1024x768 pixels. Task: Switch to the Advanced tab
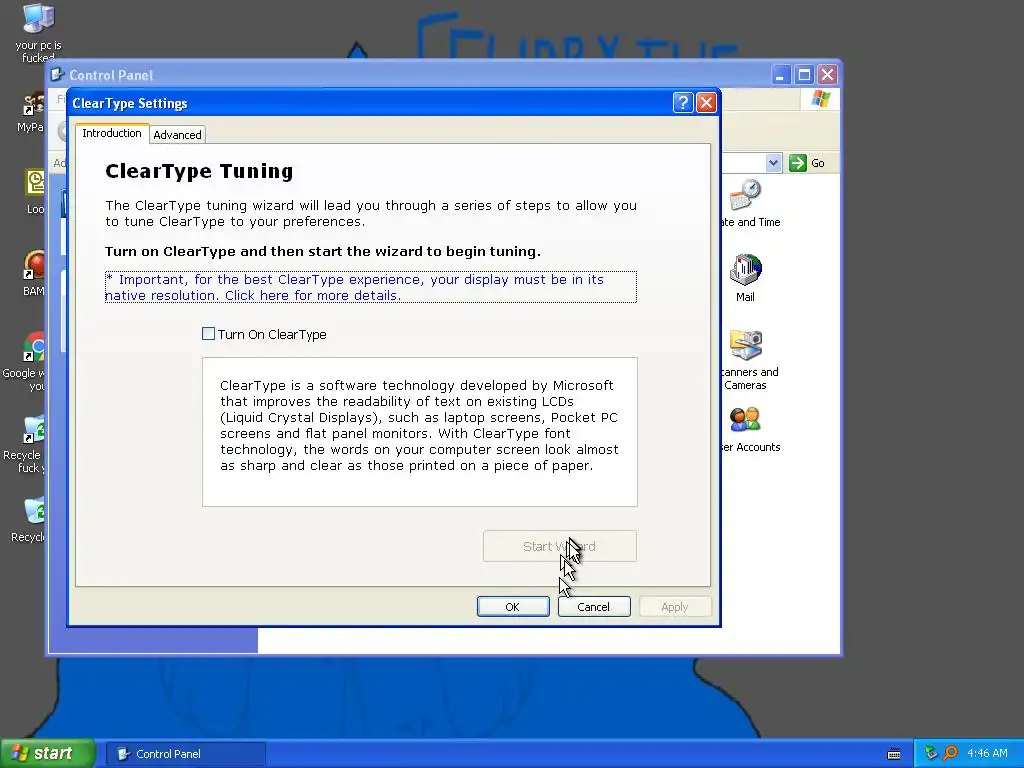[x=177, y=135]
